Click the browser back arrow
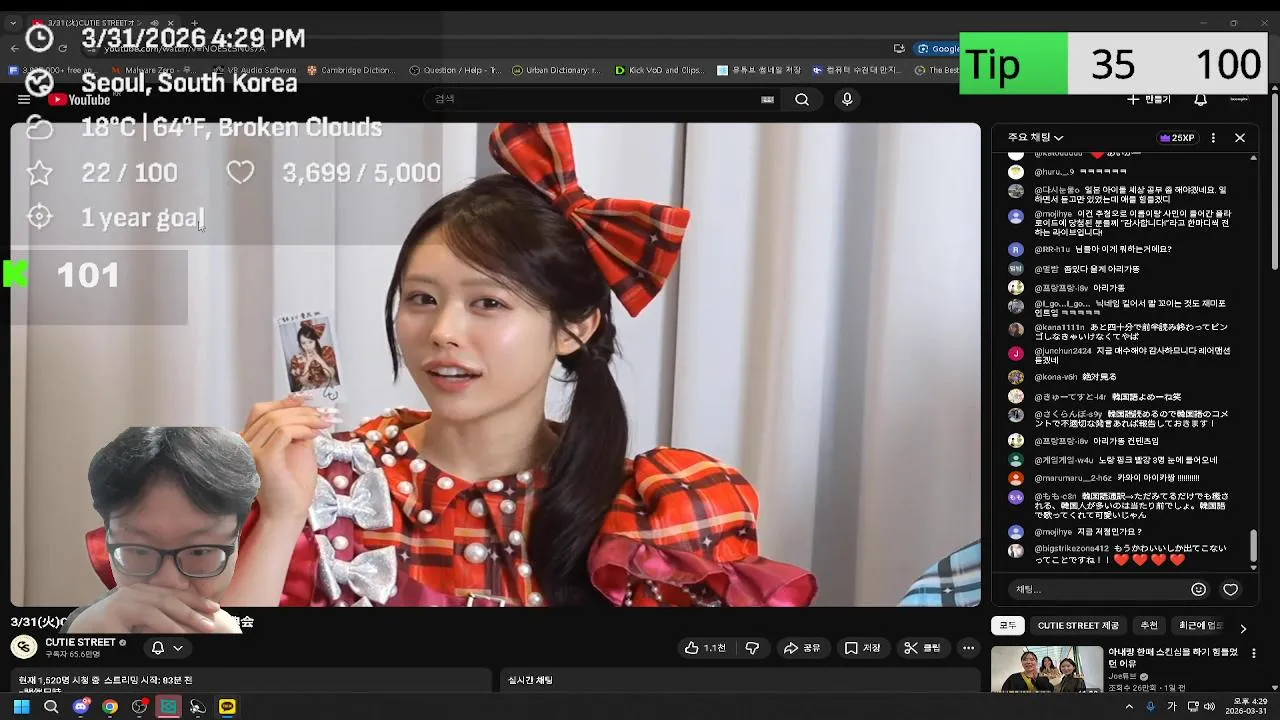Image resolution: width=1280 pixels, height=720 pixels. [14, 48]
